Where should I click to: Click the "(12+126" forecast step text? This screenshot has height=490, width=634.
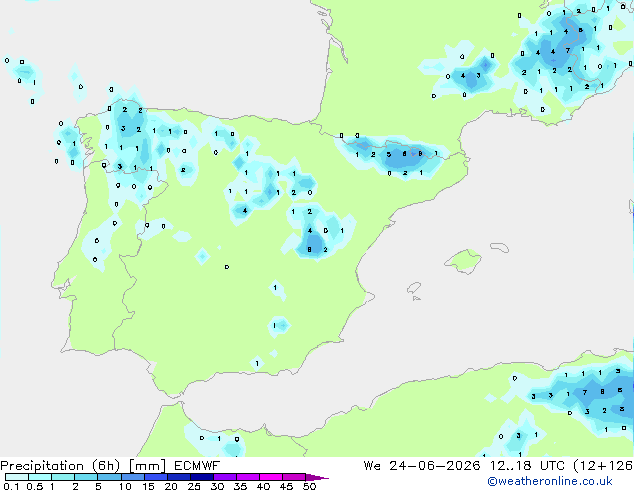[x=603, y=466]
